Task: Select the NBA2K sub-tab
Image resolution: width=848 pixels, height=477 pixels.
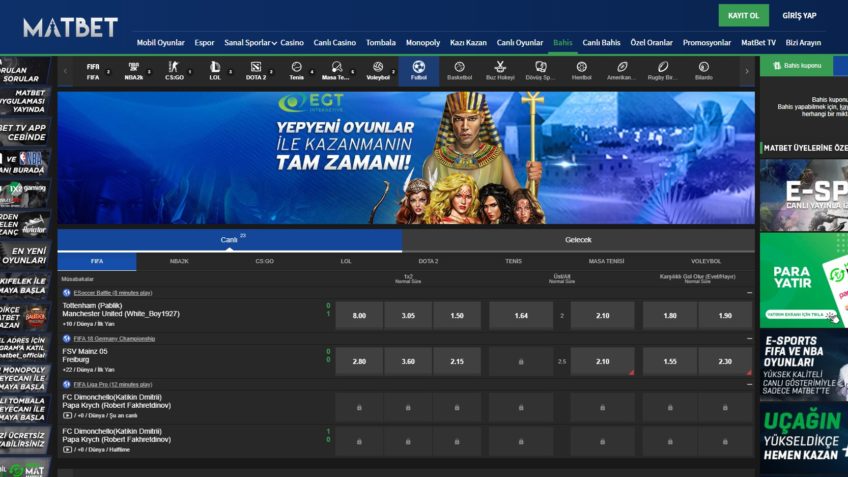Action: [x=179, y=261]
